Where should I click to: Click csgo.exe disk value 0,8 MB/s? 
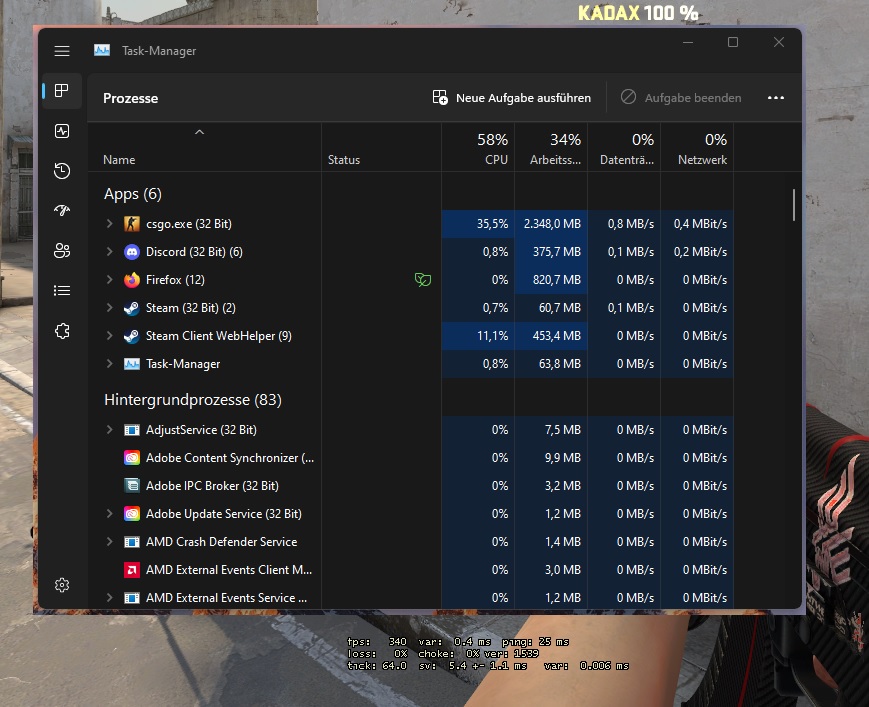point(631,224)
